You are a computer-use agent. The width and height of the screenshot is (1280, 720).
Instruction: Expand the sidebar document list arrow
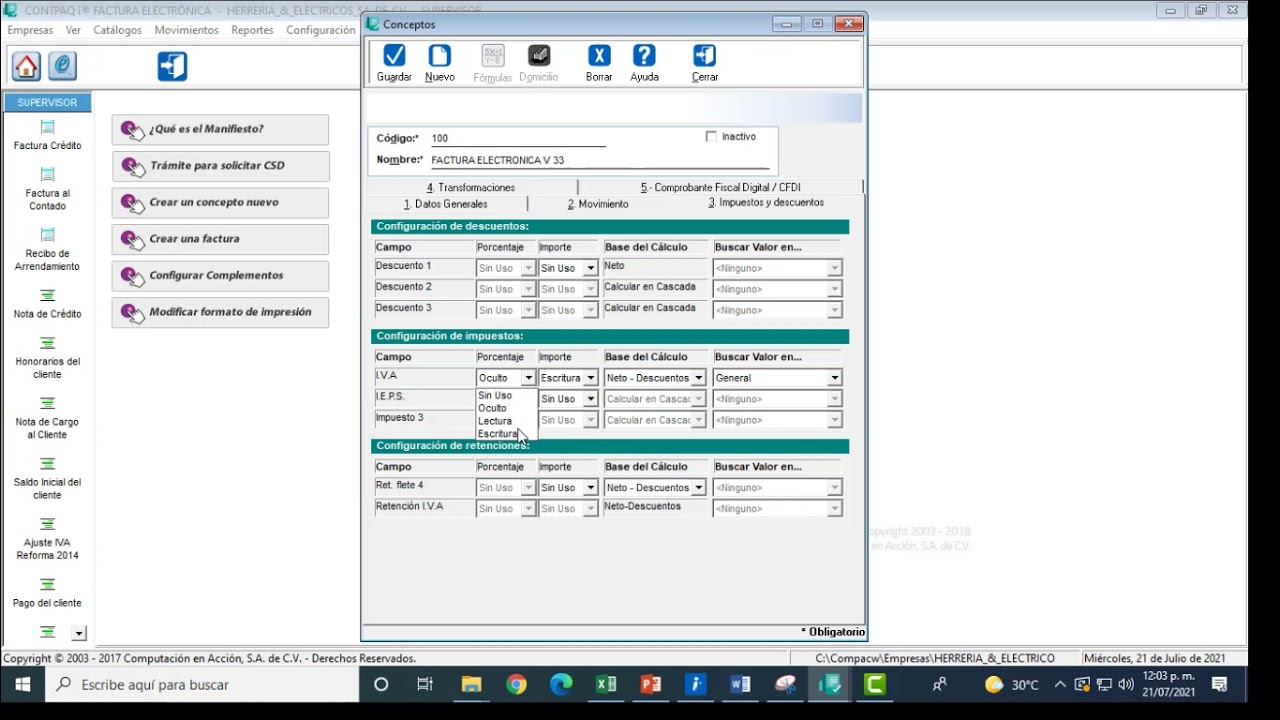[x=79, y=633]
